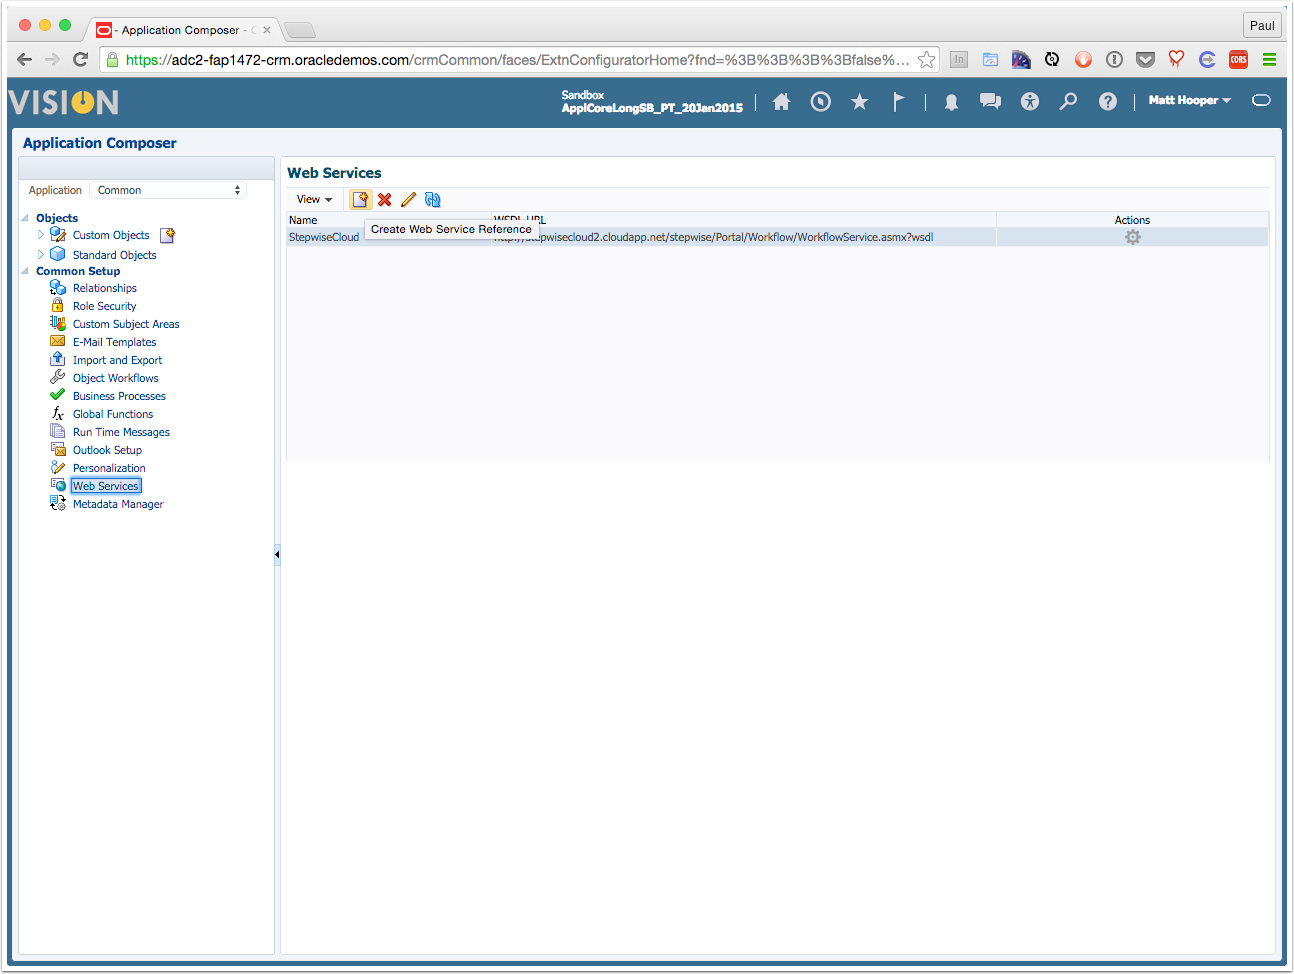Screen dimensions: 1294x974
Task: Open a new browser tab
Action: tap(300, 31)
